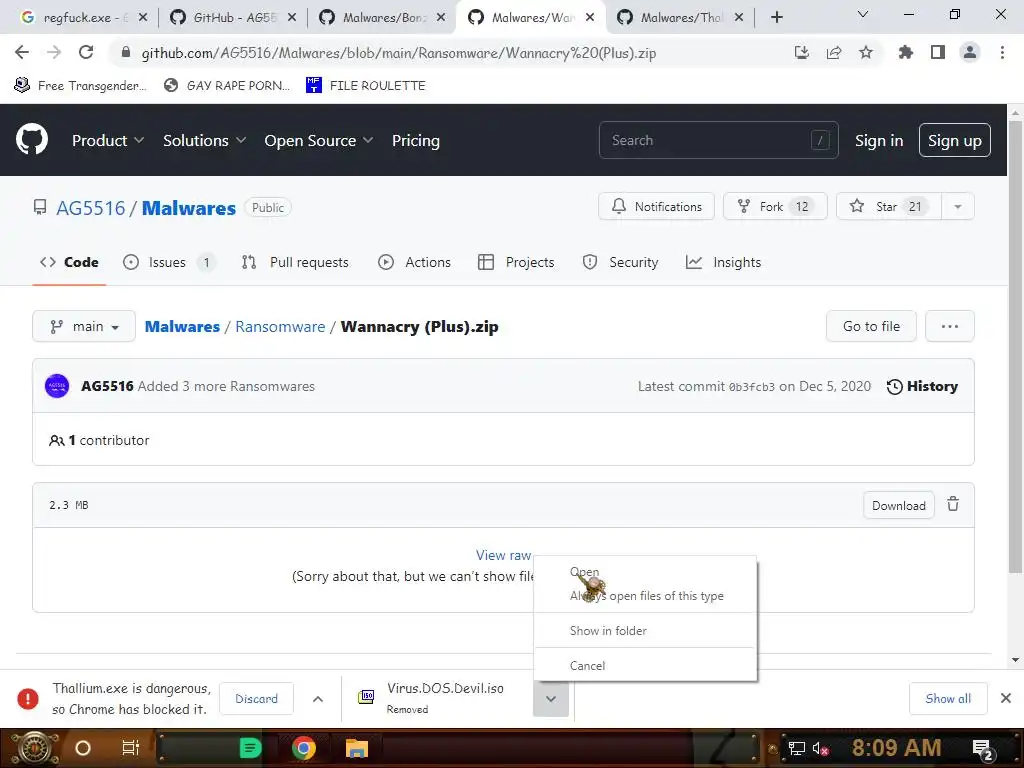The height and width of the screenshot is (768, 1024).
Task: Discard the Thallium.exe download
Action: (x=256, y=699)
